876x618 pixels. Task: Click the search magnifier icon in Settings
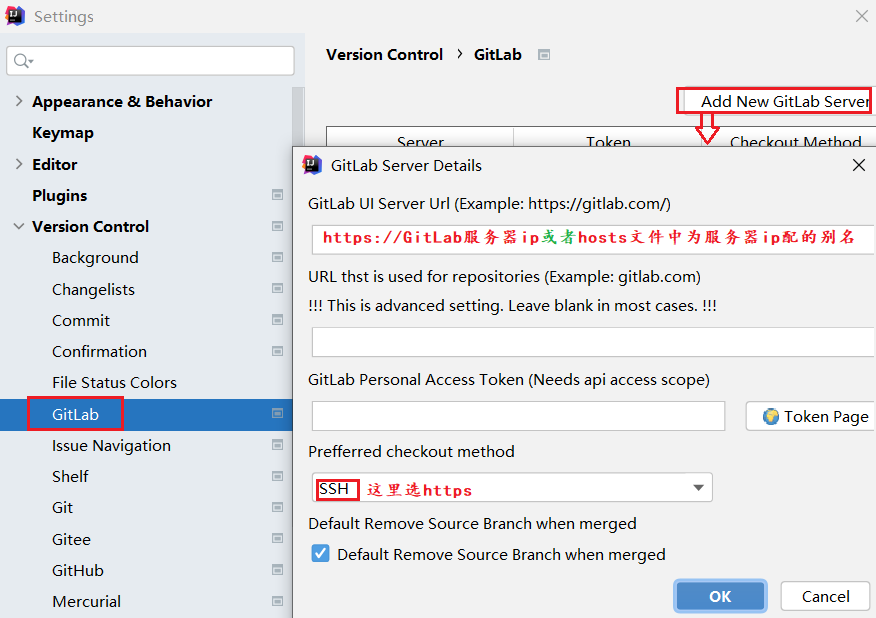pos(21,61)
